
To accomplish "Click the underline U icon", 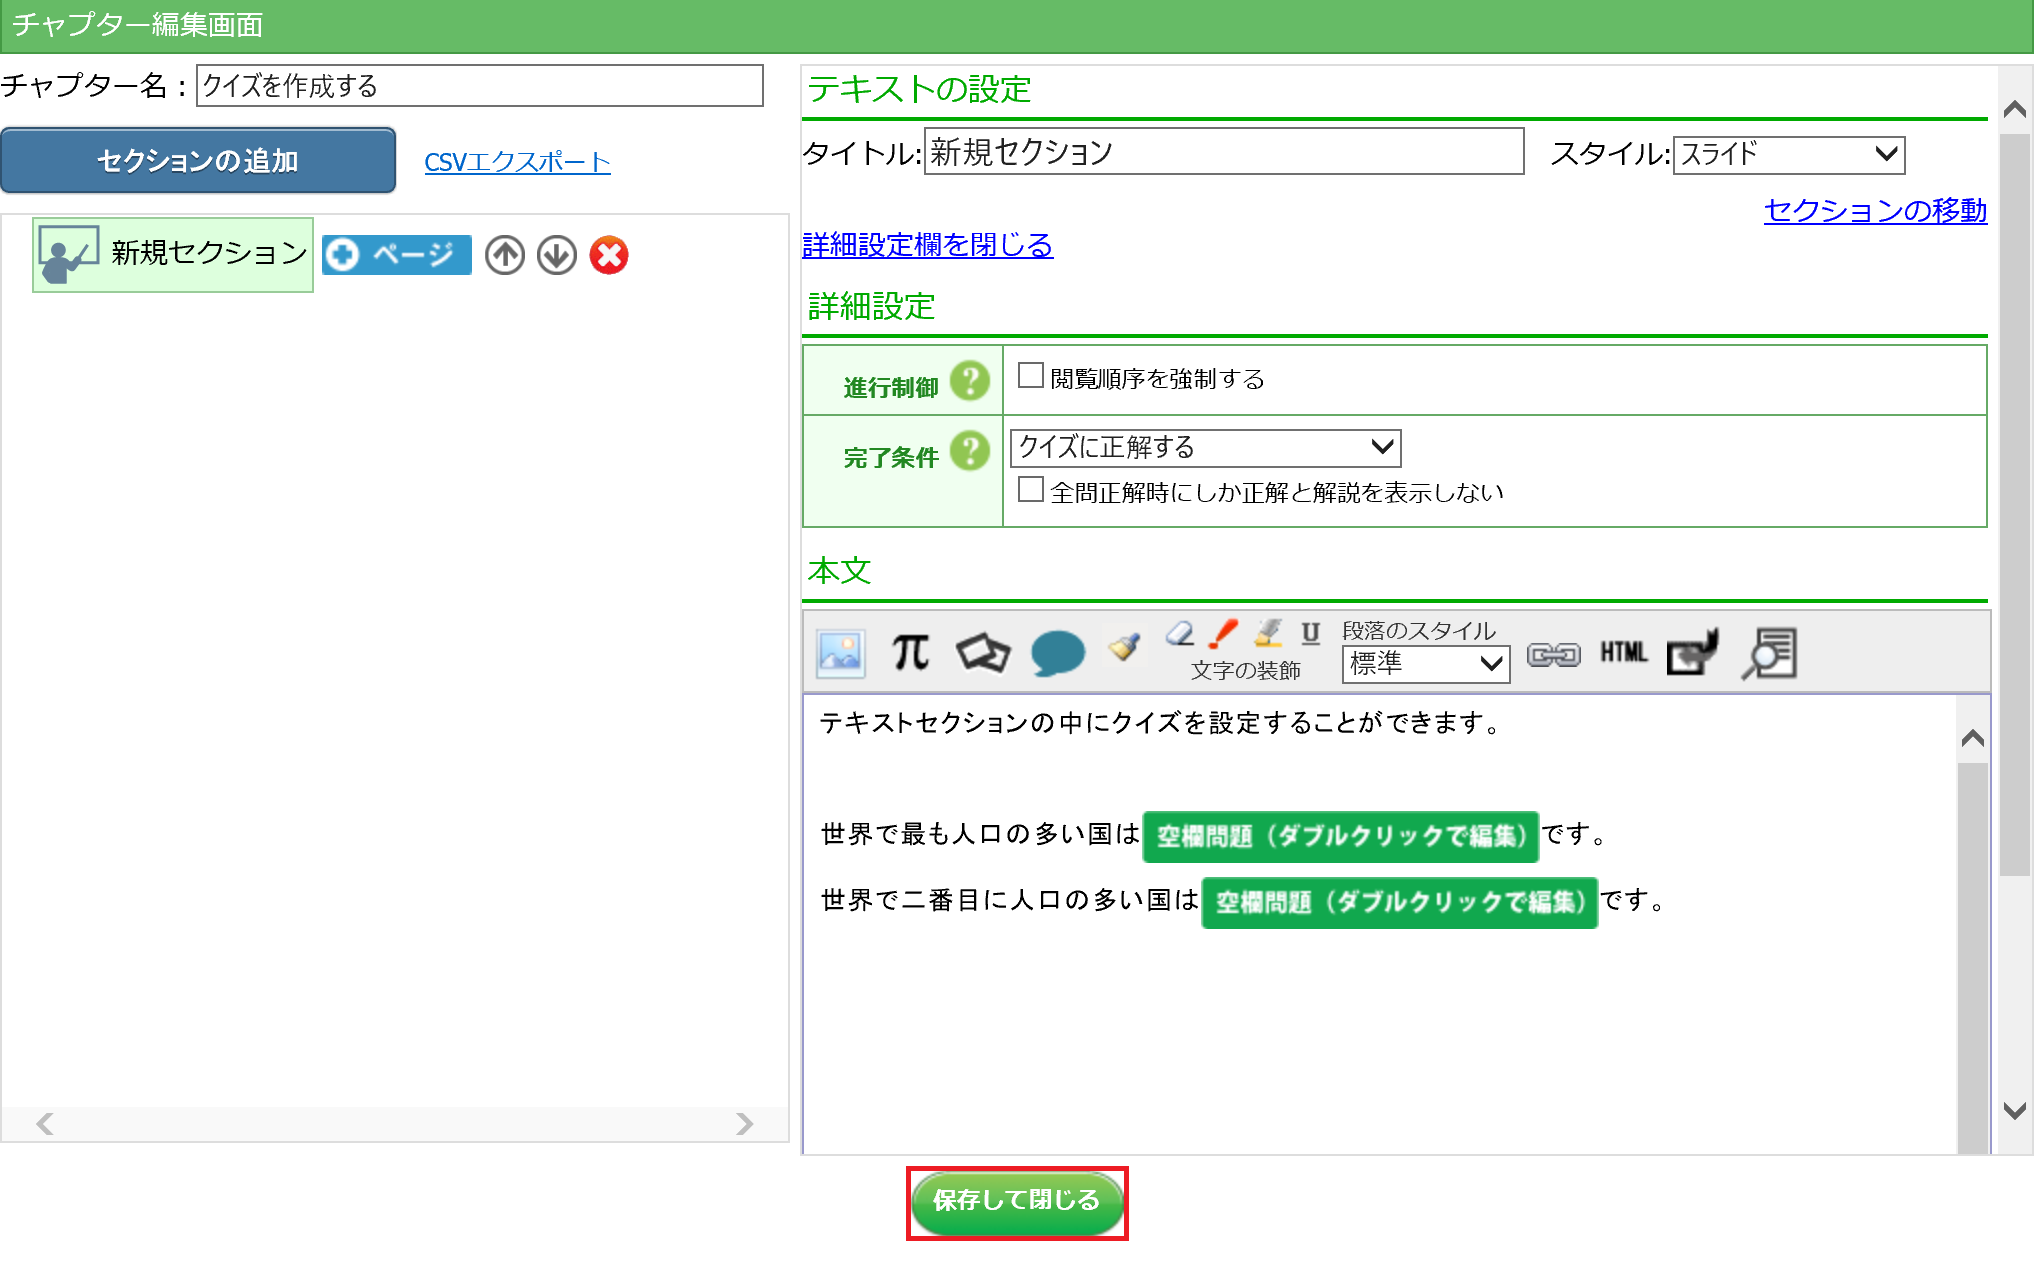I will [x=1310, y=632].
